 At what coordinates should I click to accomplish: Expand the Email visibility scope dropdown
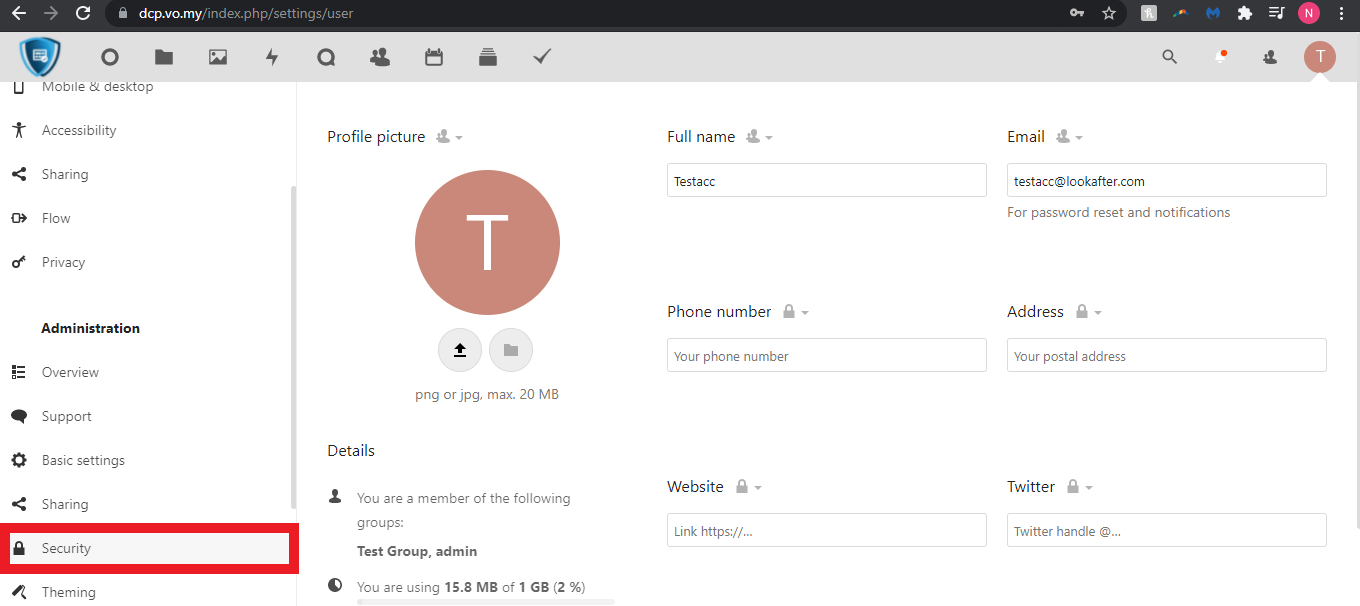(x=1069, y=137)
